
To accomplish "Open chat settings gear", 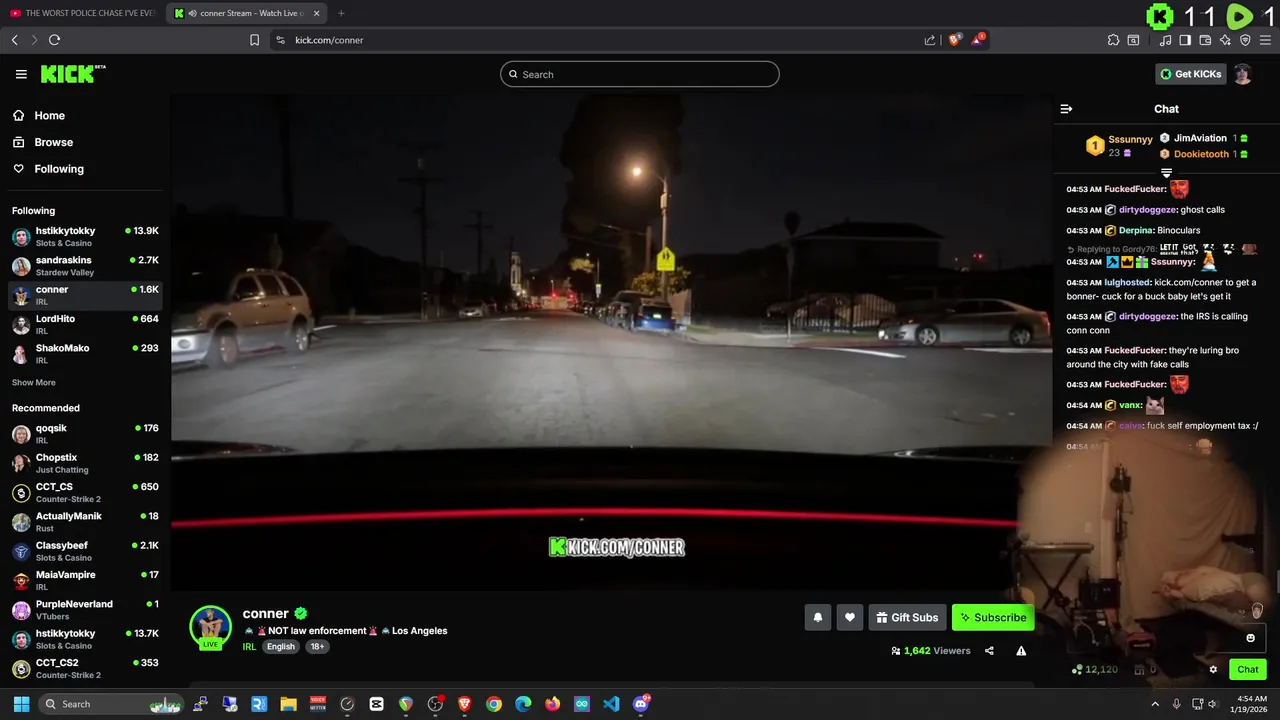I will click(x=1213, y=670).
